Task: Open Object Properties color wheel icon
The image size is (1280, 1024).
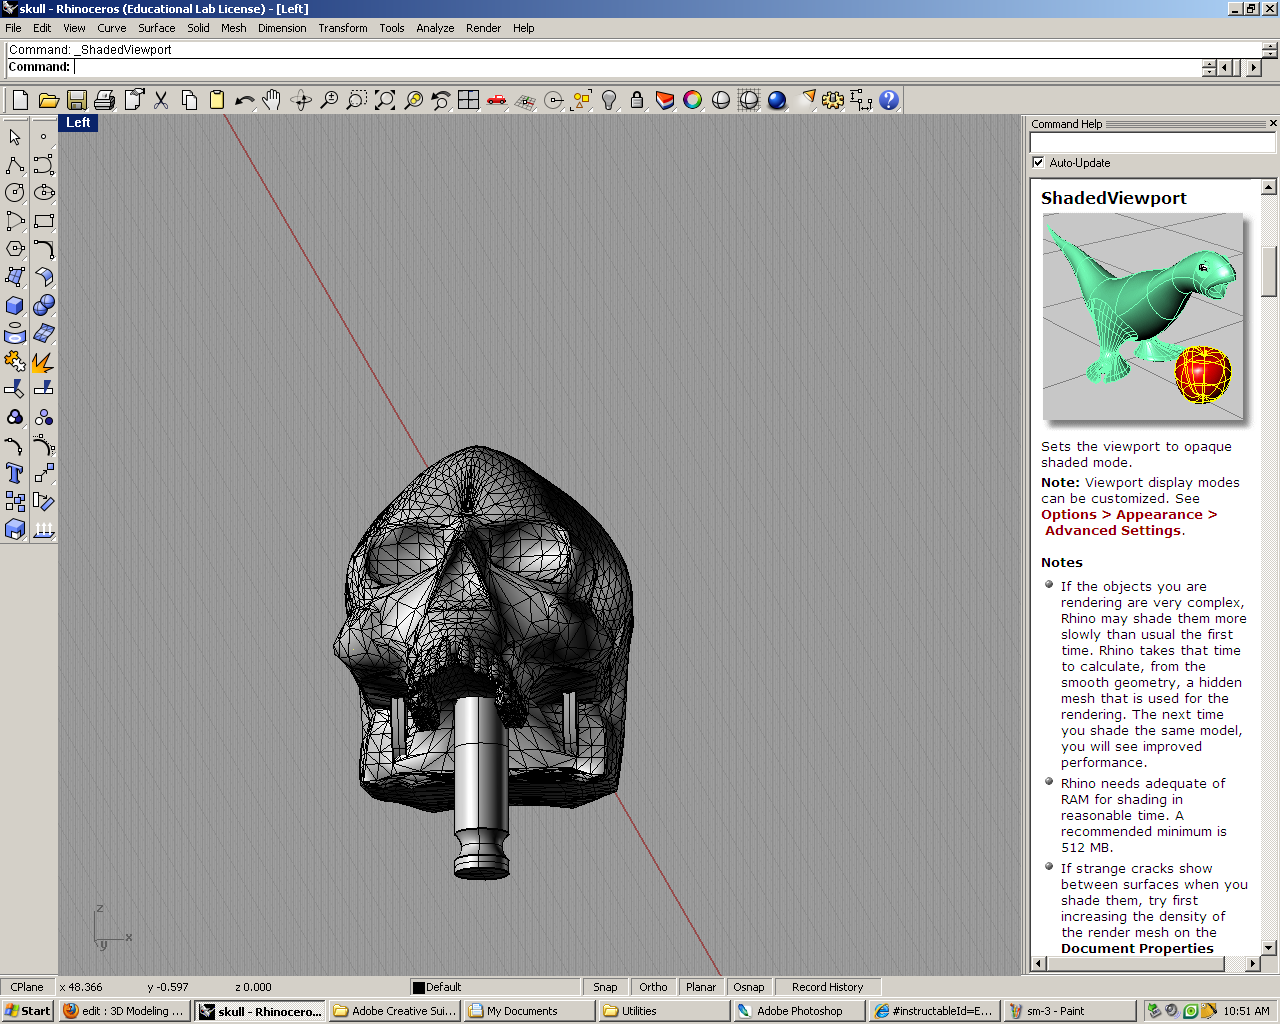Action: tap(693, 100)
